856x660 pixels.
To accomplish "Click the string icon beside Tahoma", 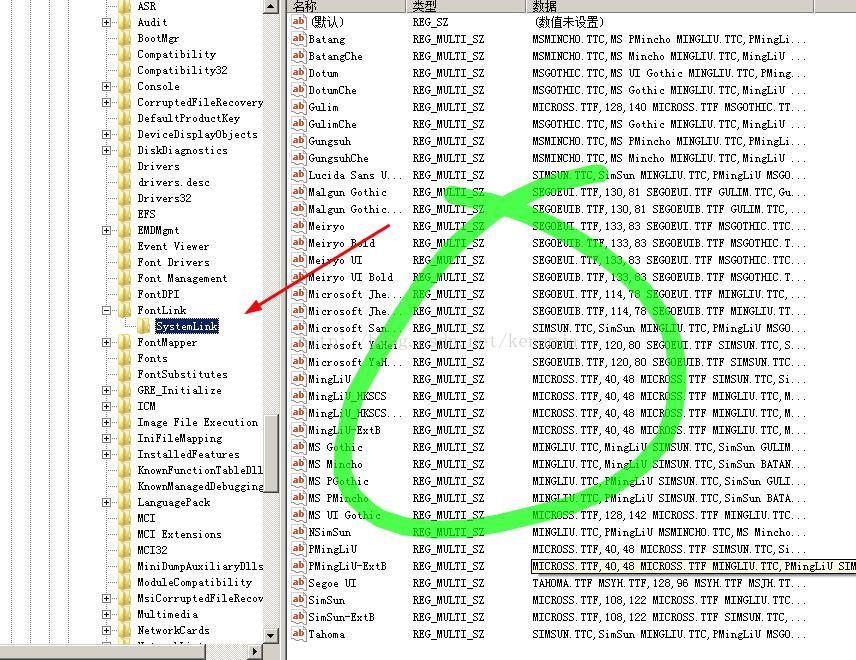I will [x=298, y=634].
